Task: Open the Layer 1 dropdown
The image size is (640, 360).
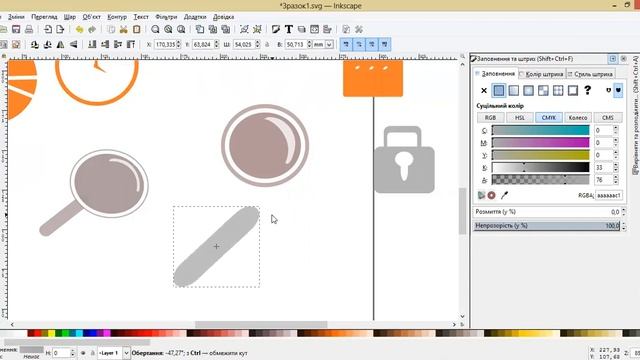Action: tap(126, 353)
